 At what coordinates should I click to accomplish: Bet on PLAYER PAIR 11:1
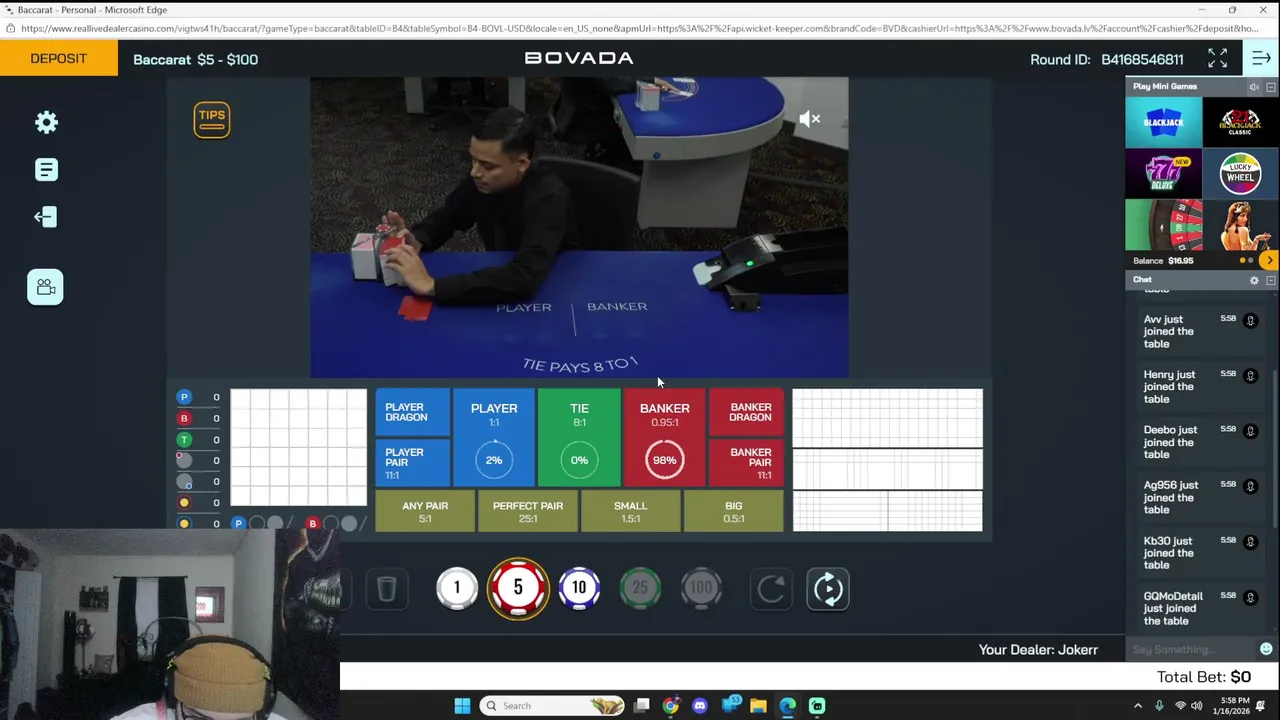413,463
